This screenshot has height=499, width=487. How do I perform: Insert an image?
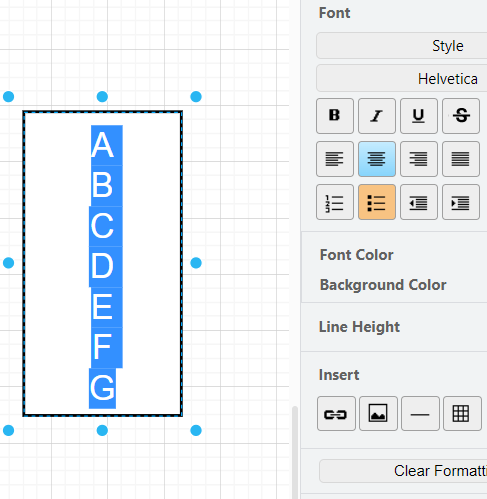378,414
